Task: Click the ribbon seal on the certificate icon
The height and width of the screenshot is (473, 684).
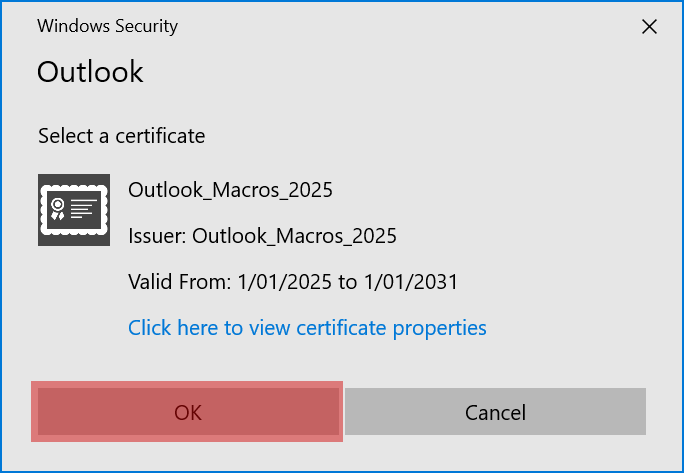Action: pos(59,209)
